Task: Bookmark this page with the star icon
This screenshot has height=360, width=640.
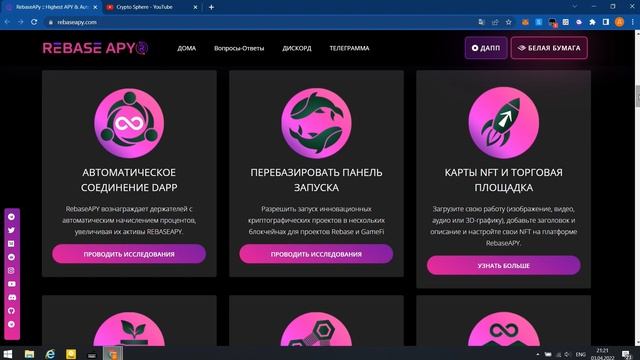Action: click(x=509, y=22)
